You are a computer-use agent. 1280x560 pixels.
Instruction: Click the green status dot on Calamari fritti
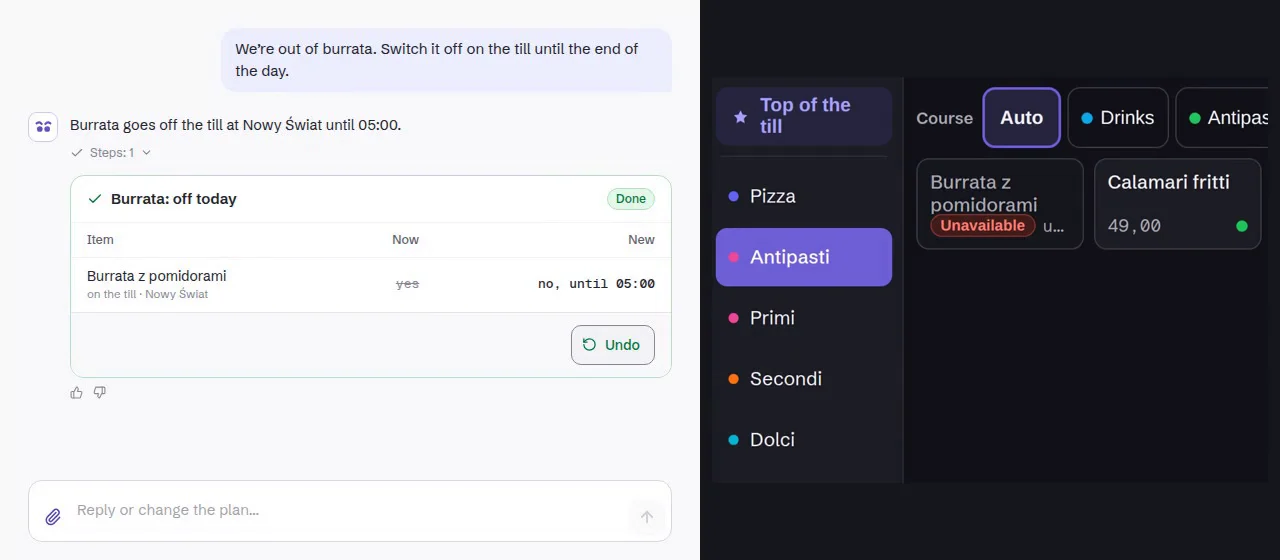pos(1242,226)
